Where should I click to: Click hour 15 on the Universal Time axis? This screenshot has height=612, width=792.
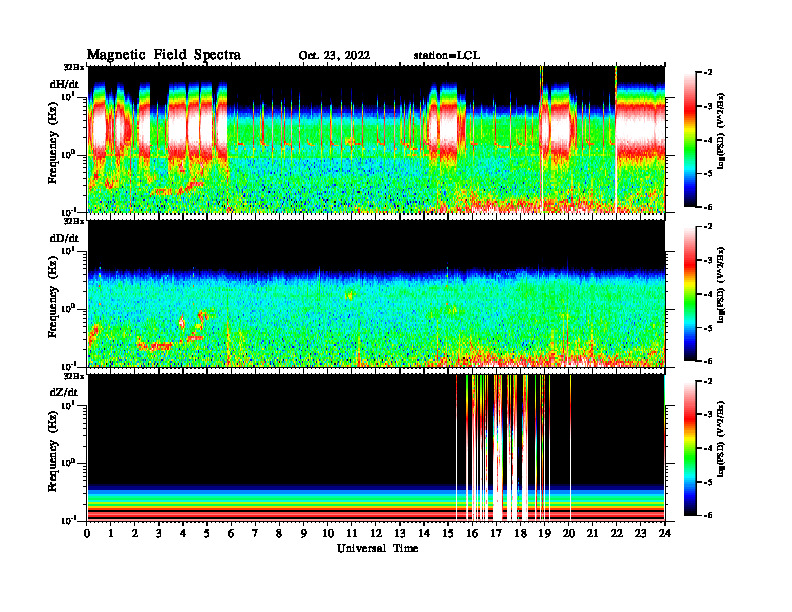[448, 533]
